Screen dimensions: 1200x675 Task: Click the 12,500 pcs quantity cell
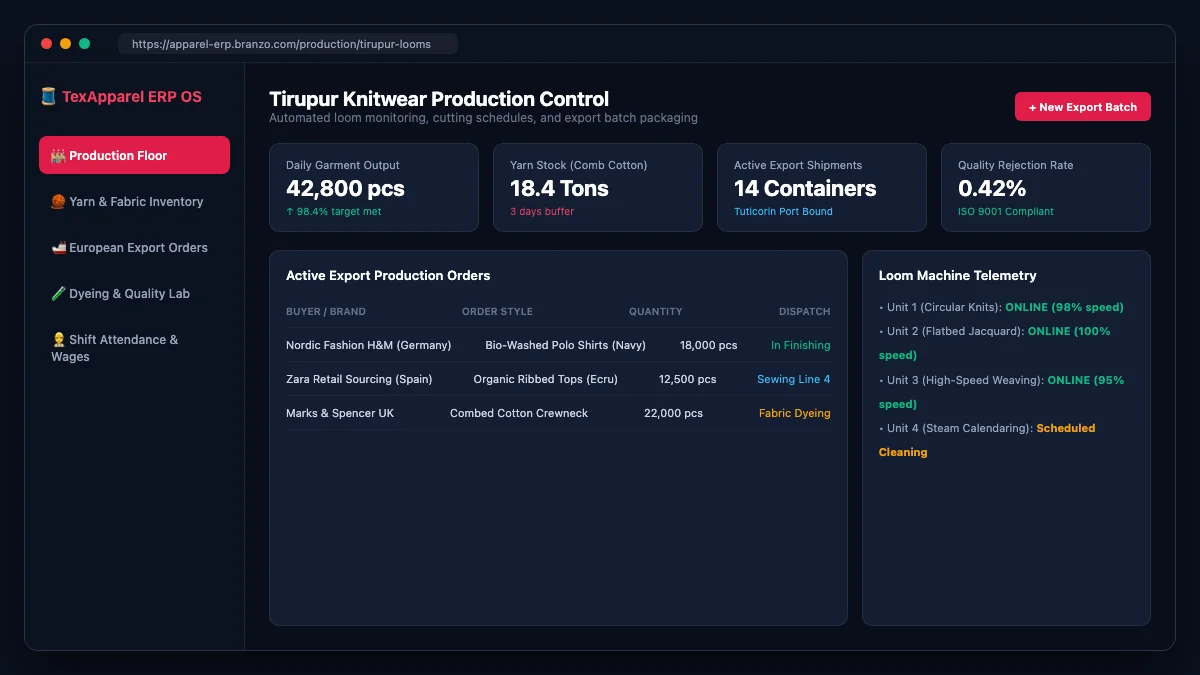point(688,379)
